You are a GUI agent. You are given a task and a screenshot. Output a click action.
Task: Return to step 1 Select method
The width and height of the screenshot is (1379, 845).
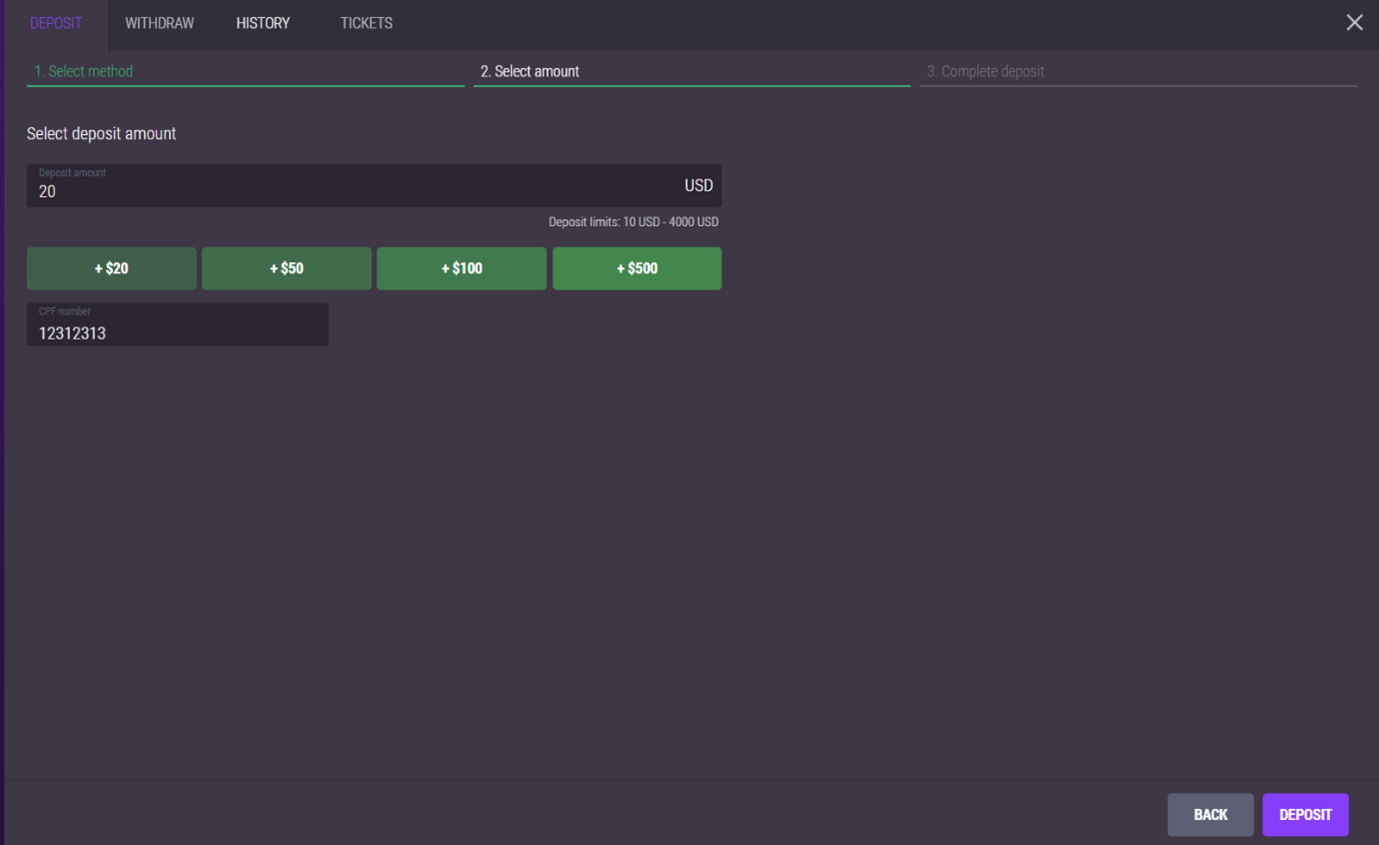click(84, 72)
